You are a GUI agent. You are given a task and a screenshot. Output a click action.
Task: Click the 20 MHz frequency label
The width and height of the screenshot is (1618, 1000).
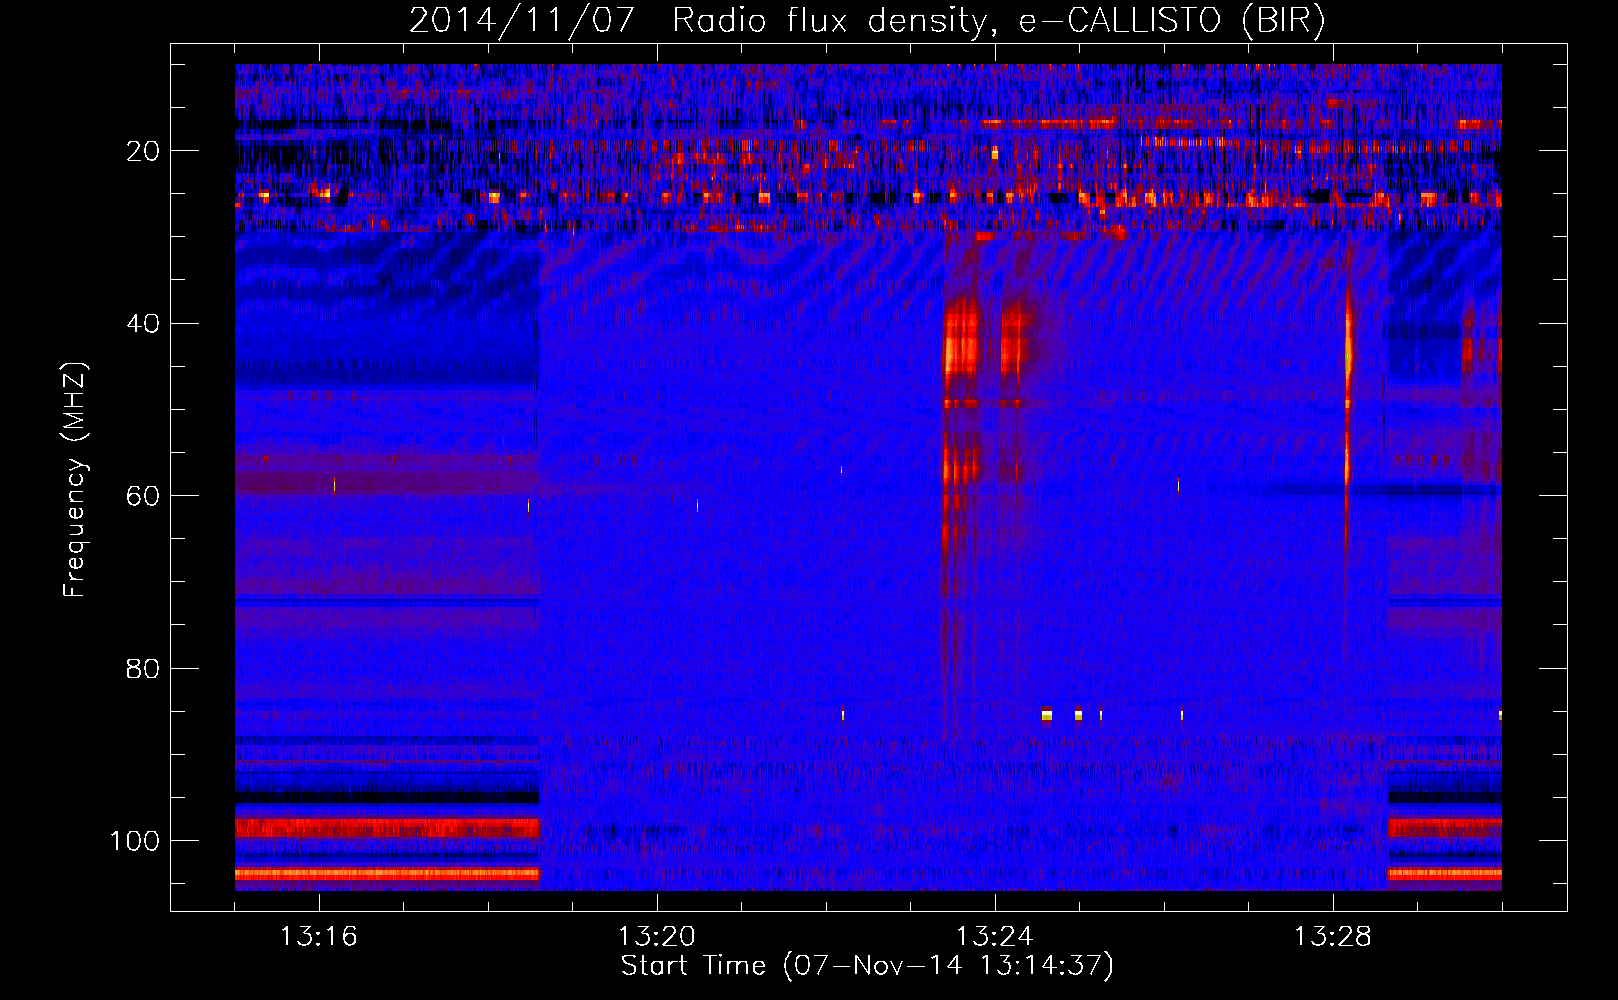(x=143, y=151)
